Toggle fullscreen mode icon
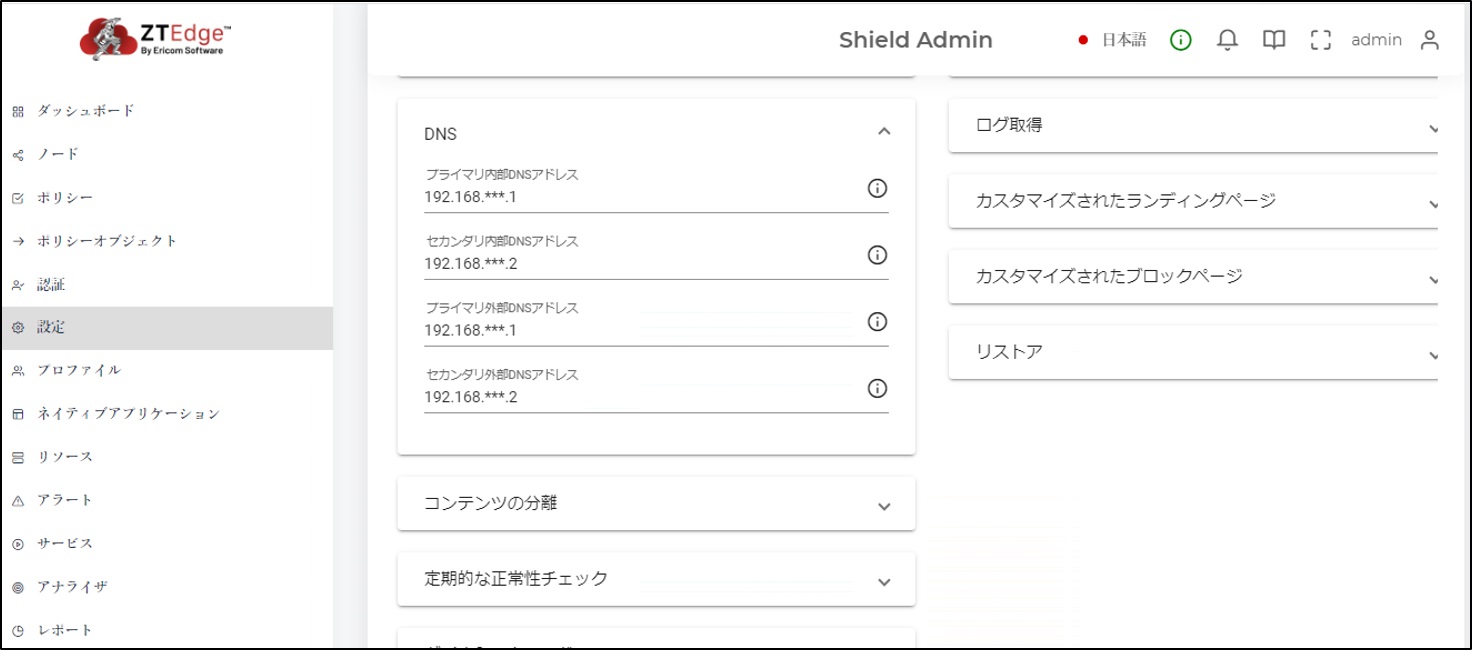Screen dimensions: 1472x650 (x=1321, y=40)
